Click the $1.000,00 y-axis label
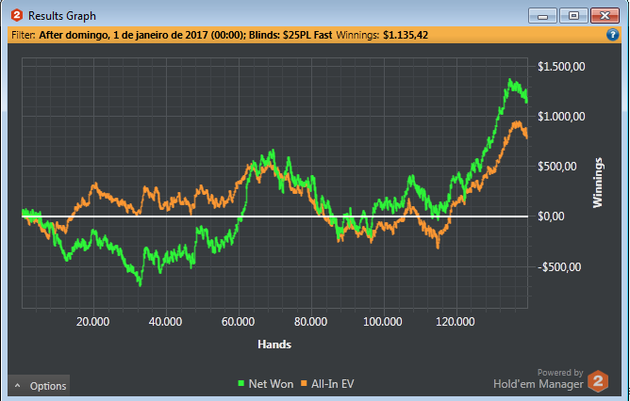This screenshot has height=401, width=630. tap(561, 117)
